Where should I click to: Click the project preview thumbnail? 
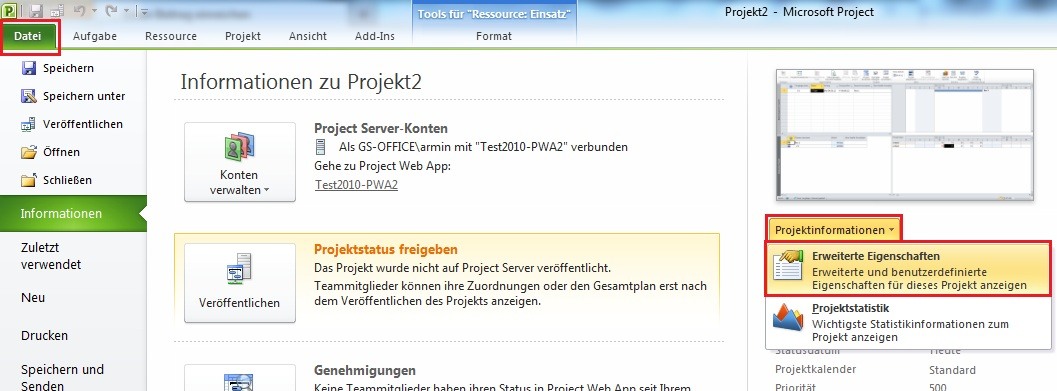point(905,136)
